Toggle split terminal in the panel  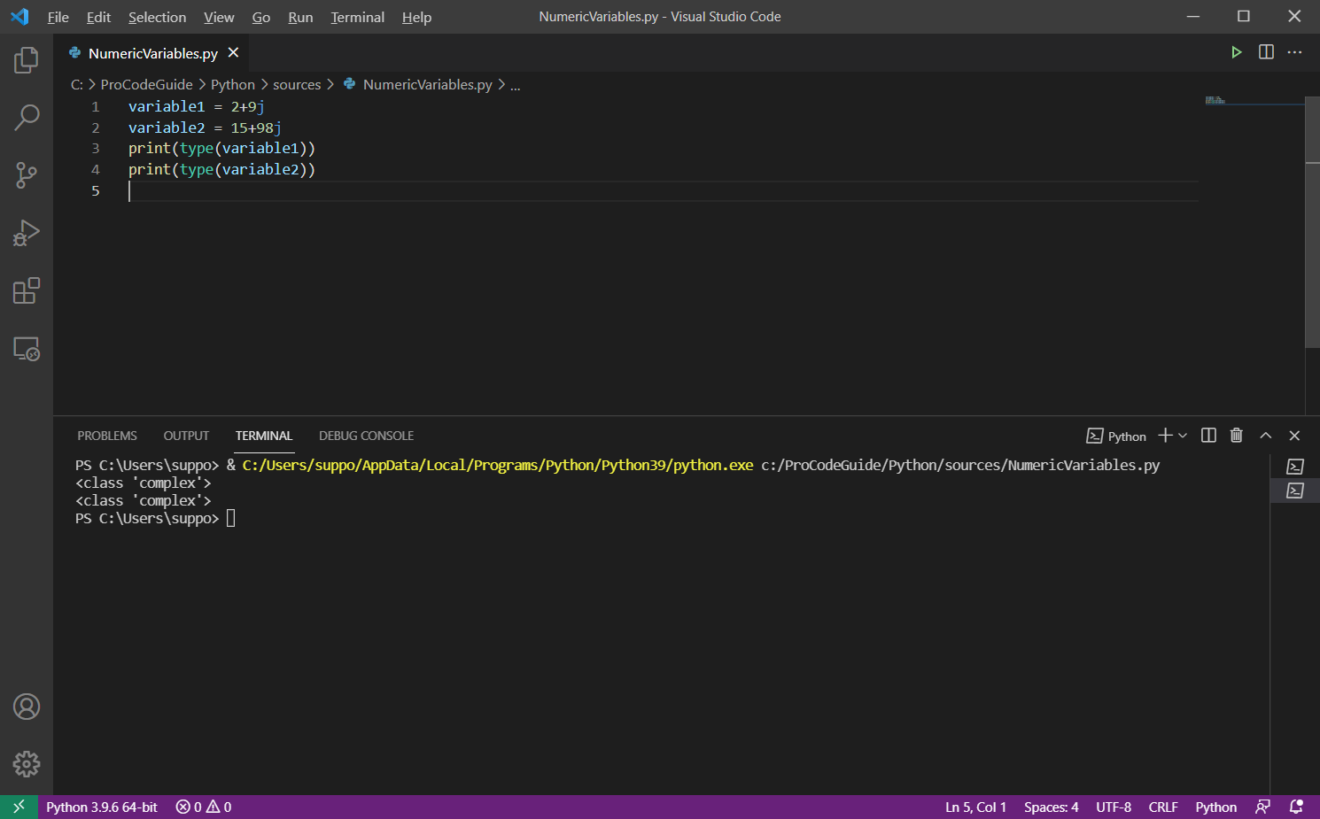(1208, 435)
